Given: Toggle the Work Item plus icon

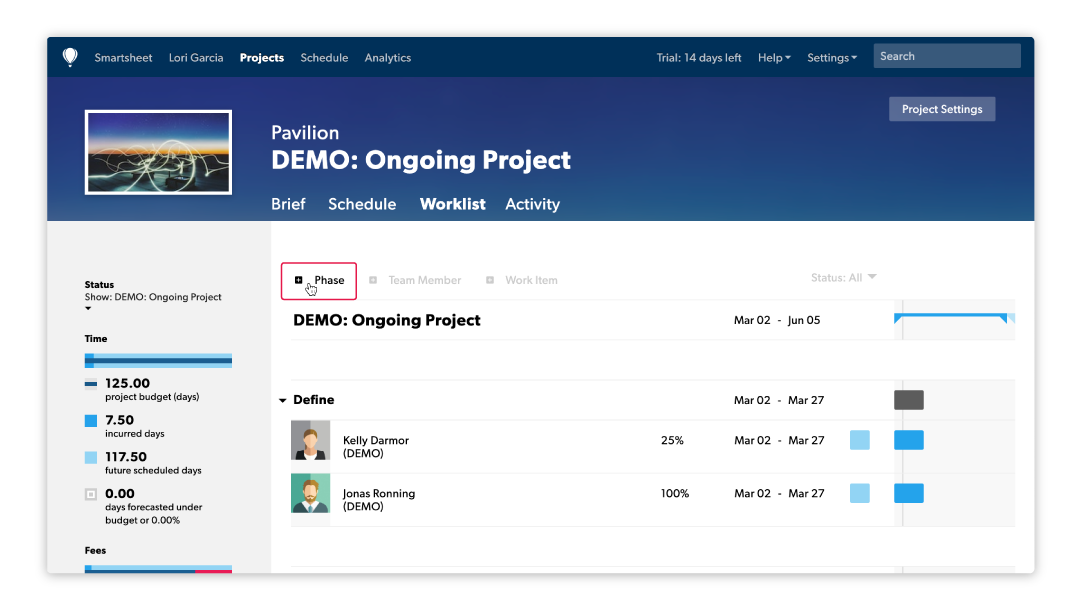Looking at the screenshot, I should click(490, 280).
